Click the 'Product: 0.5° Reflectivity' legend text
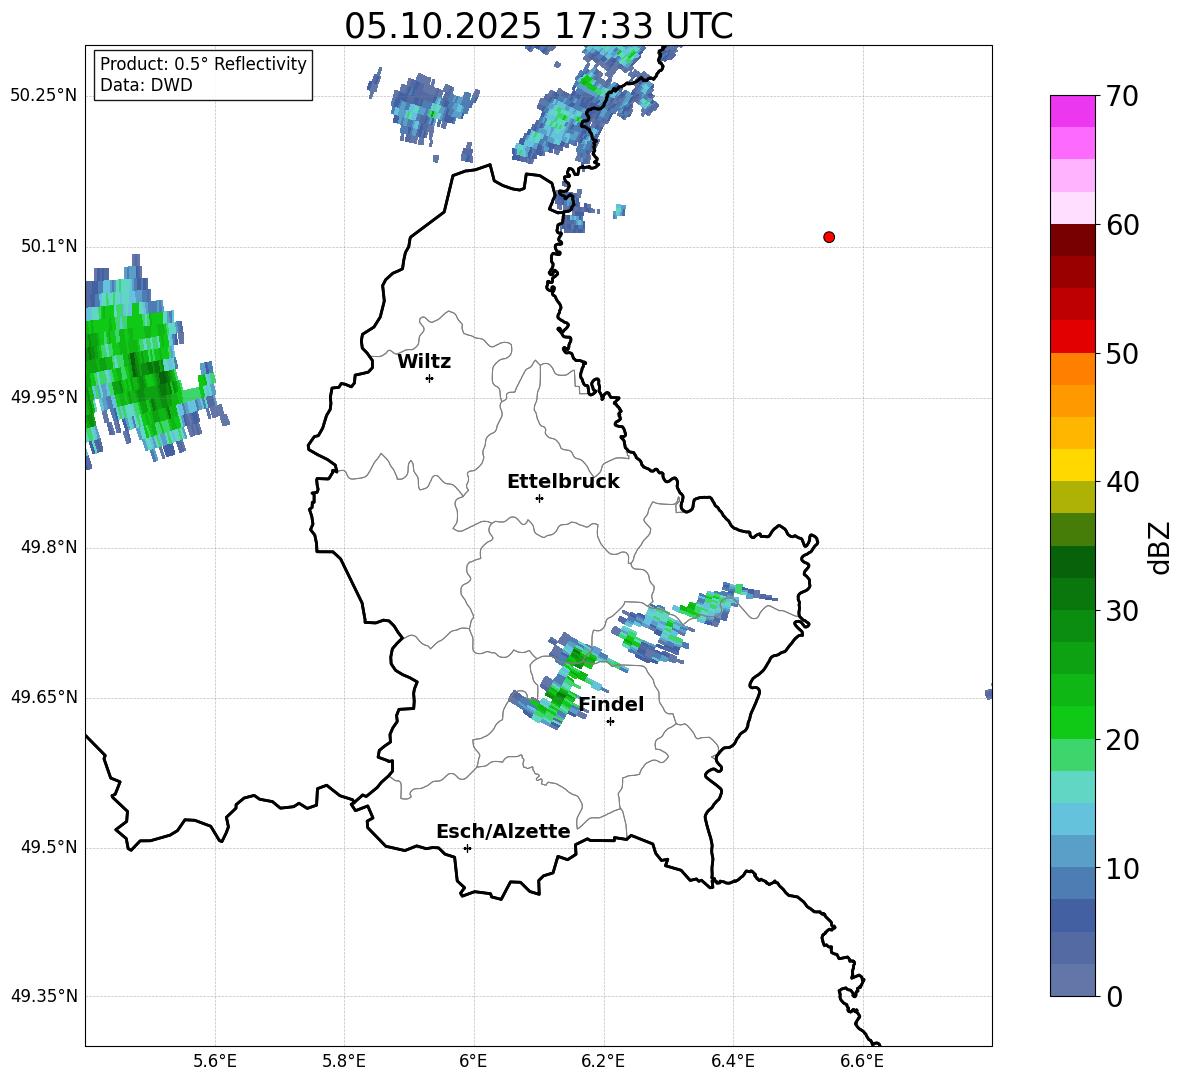 [x=203, y=63]
